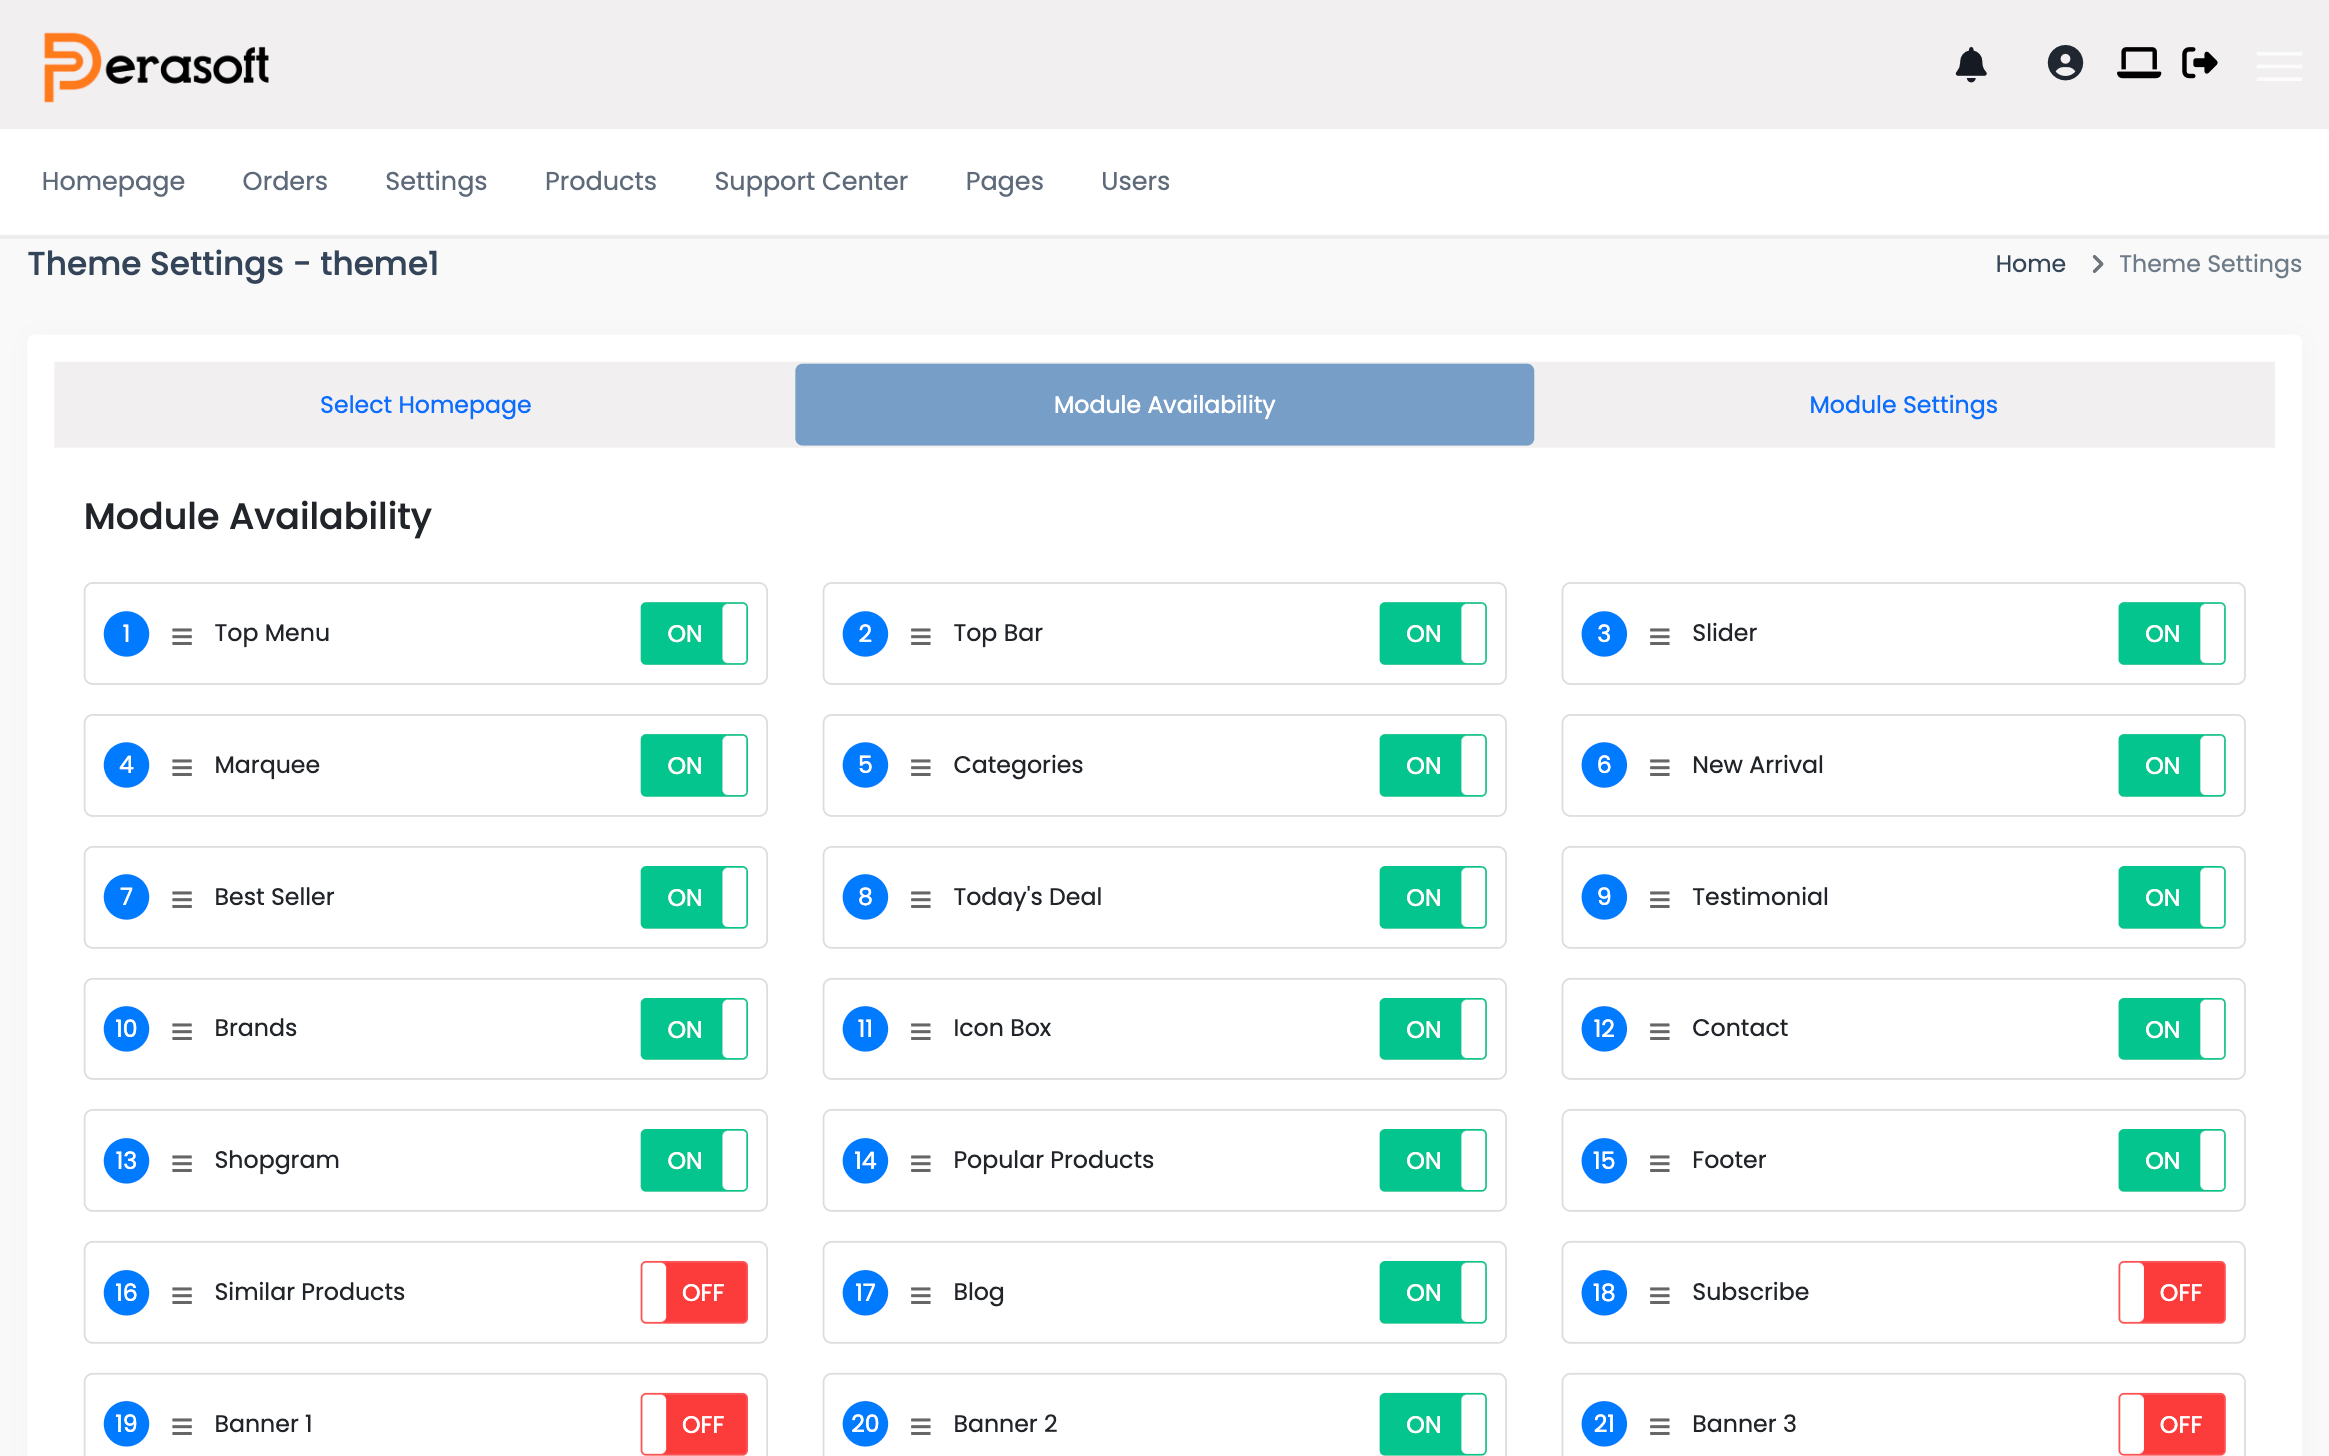Toggle the Footer module off
The height and width of the screenshot is (1456, 2329).
coord(2172,1160)
